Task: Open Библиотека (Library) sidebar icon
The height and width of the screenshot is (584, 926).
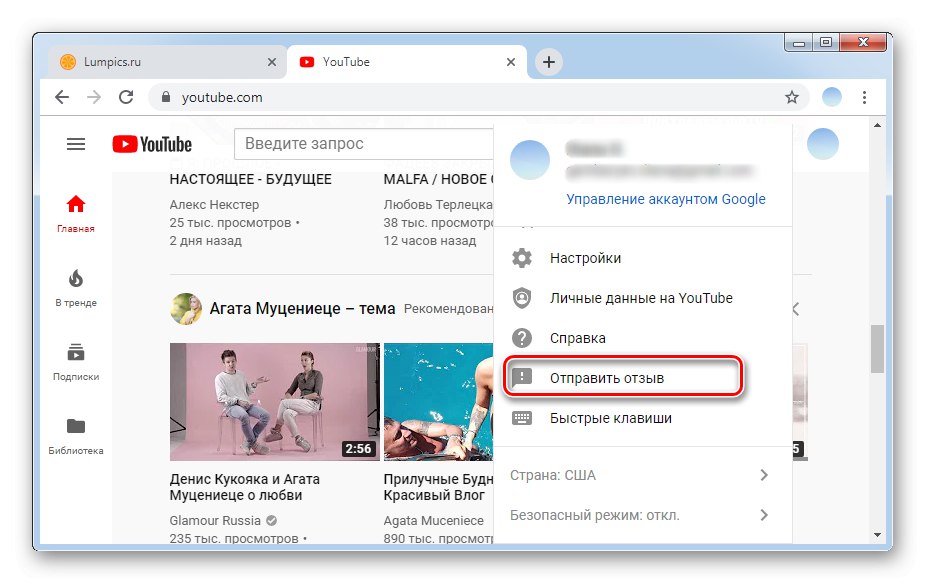Action: 75,432
